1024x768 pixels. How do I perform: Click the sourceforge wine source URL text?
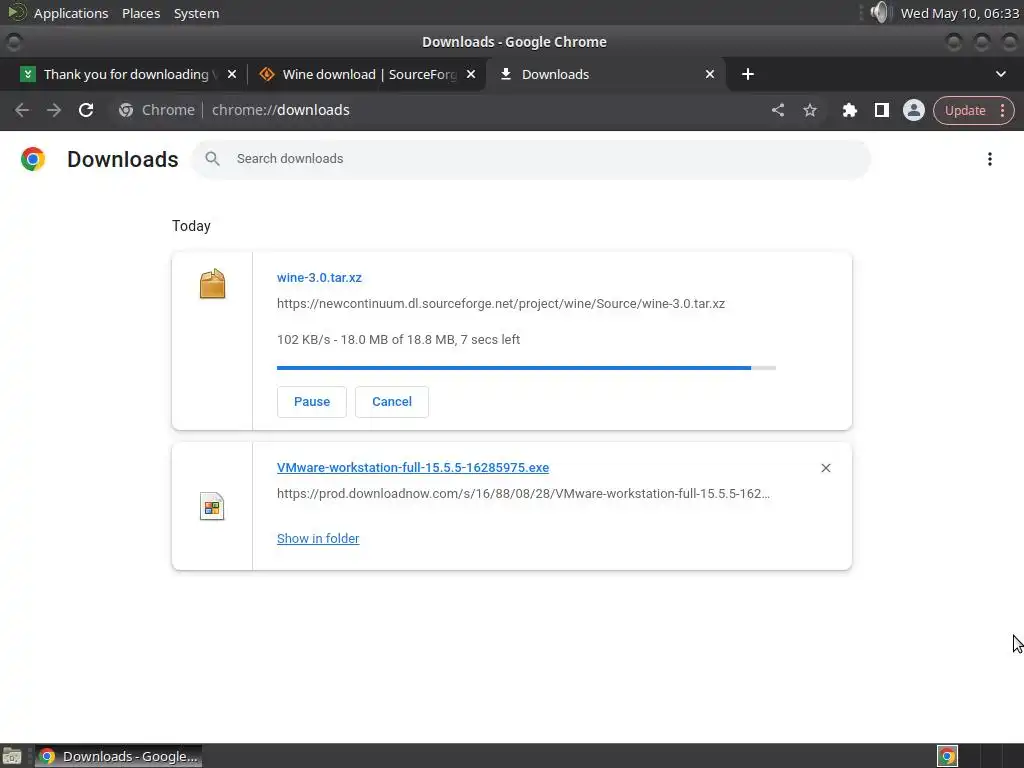click(501, 304)
